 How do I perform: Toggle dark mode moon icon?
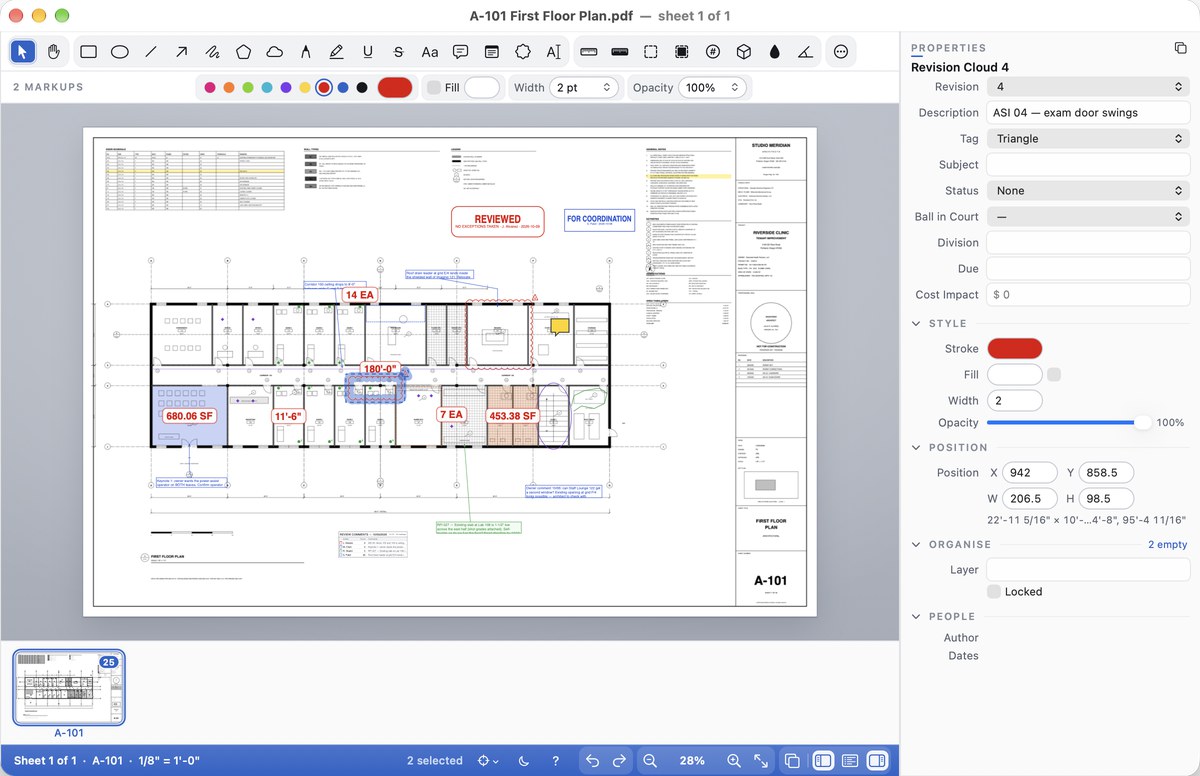[x=525, y=761]
